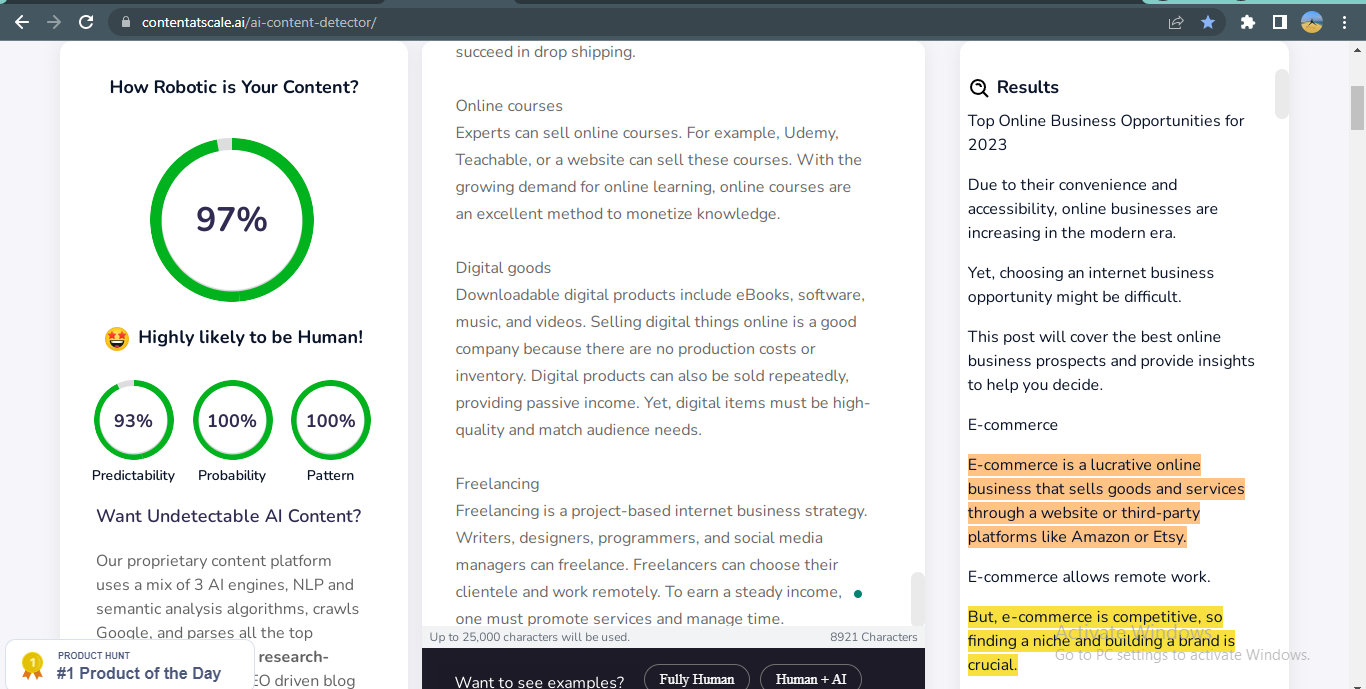Click 'Top Online Business Opportunities for 2023' title
Image resolution: width=1366 pixels, height=689 pixels.
1106,133
